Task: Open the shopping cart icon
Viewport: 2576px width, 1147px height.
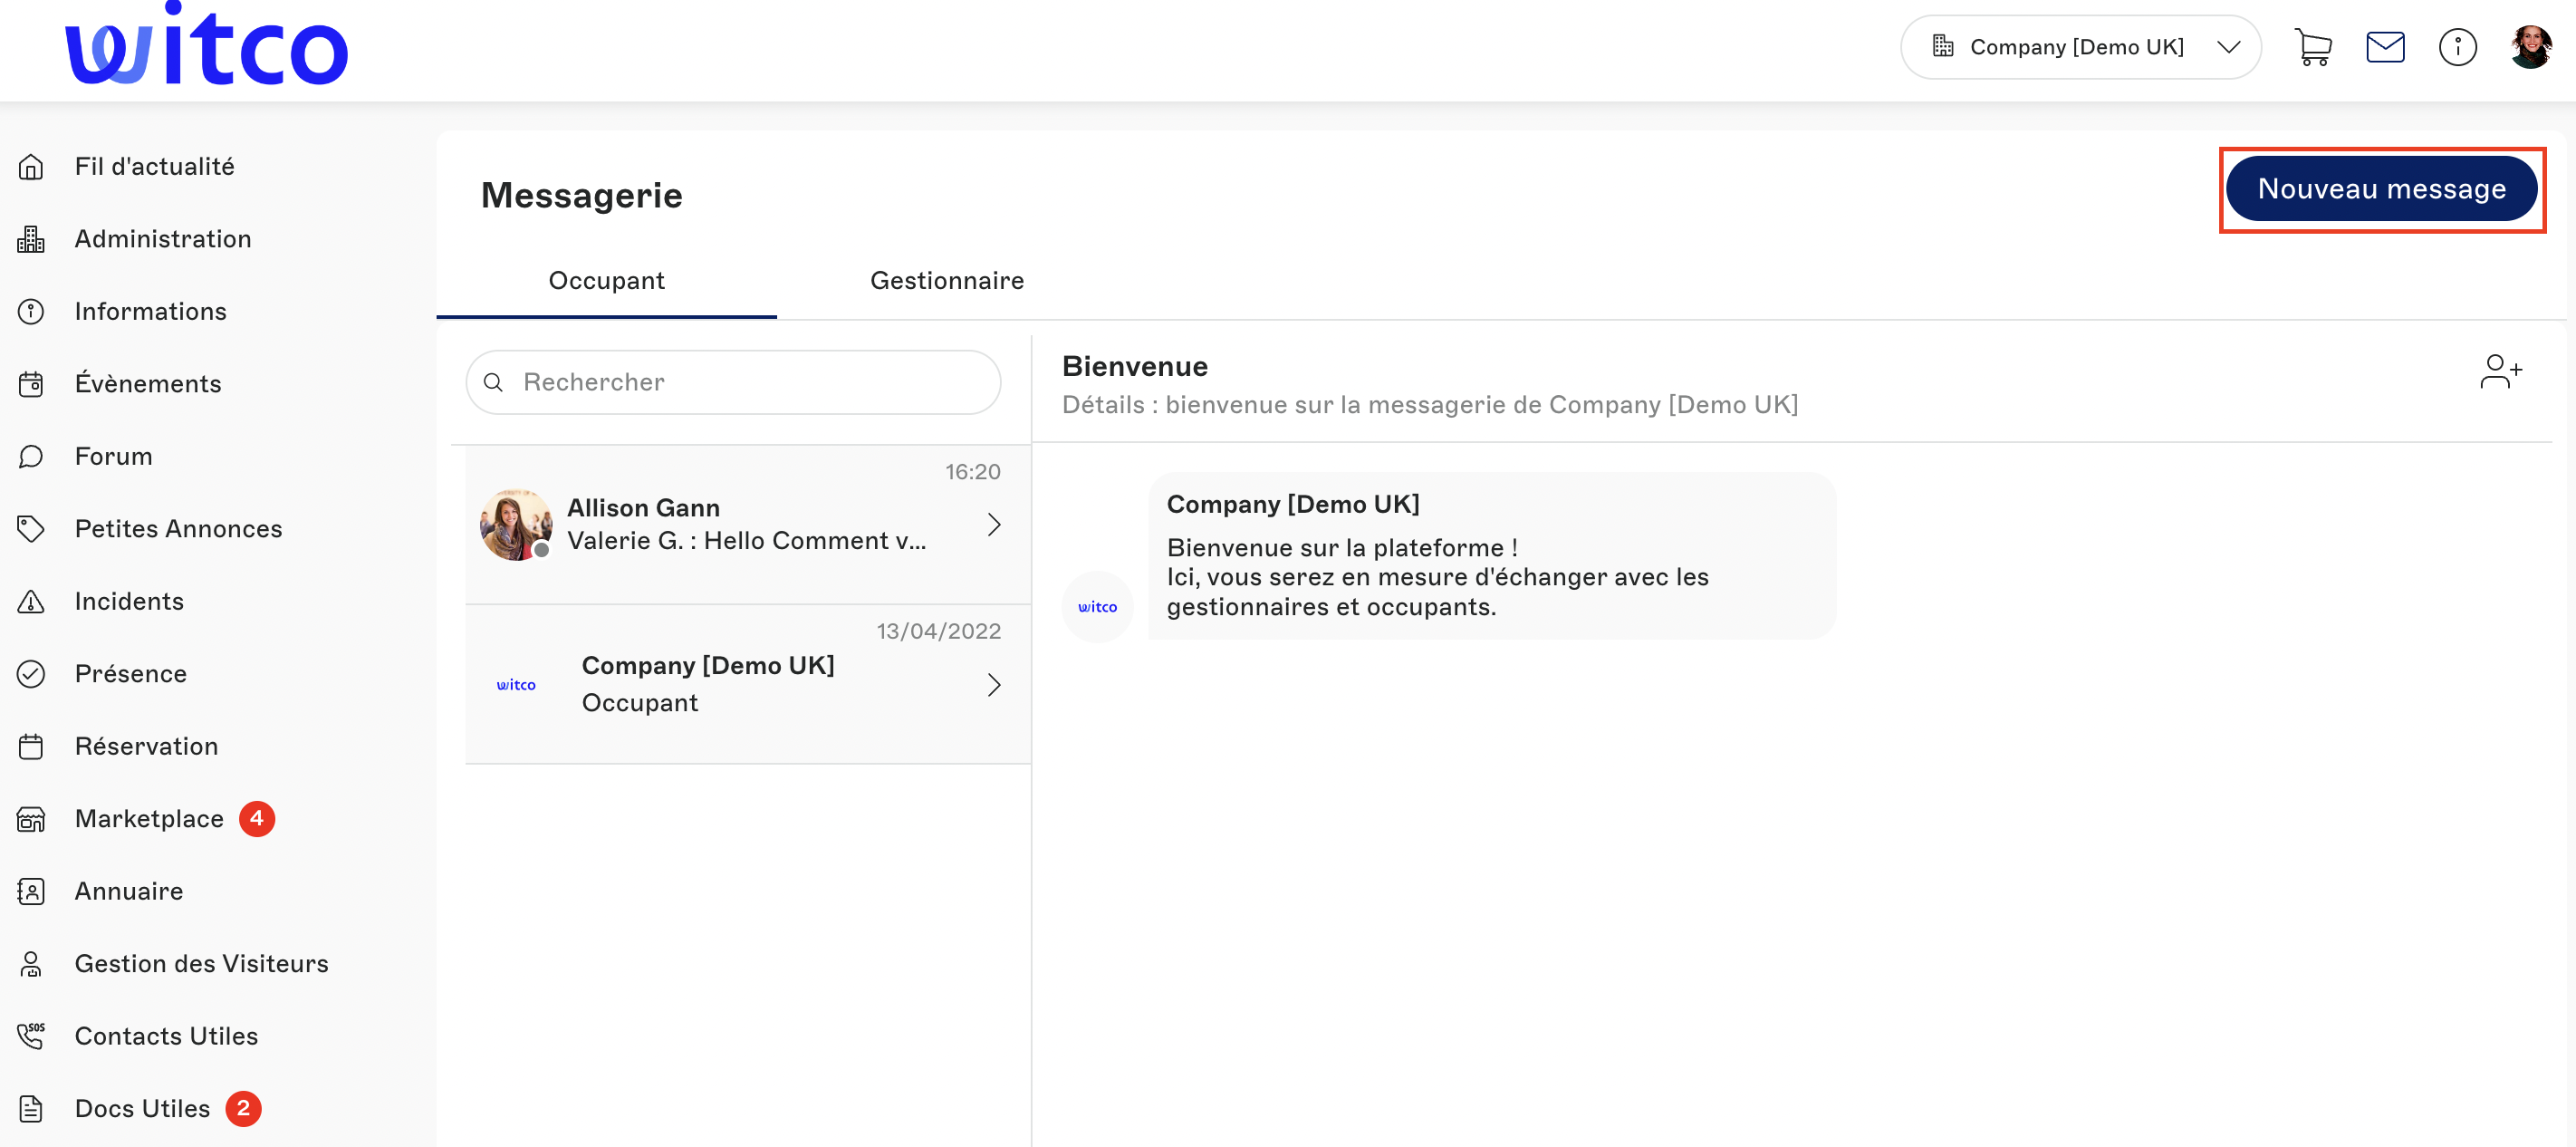Action: [2312, 47]
